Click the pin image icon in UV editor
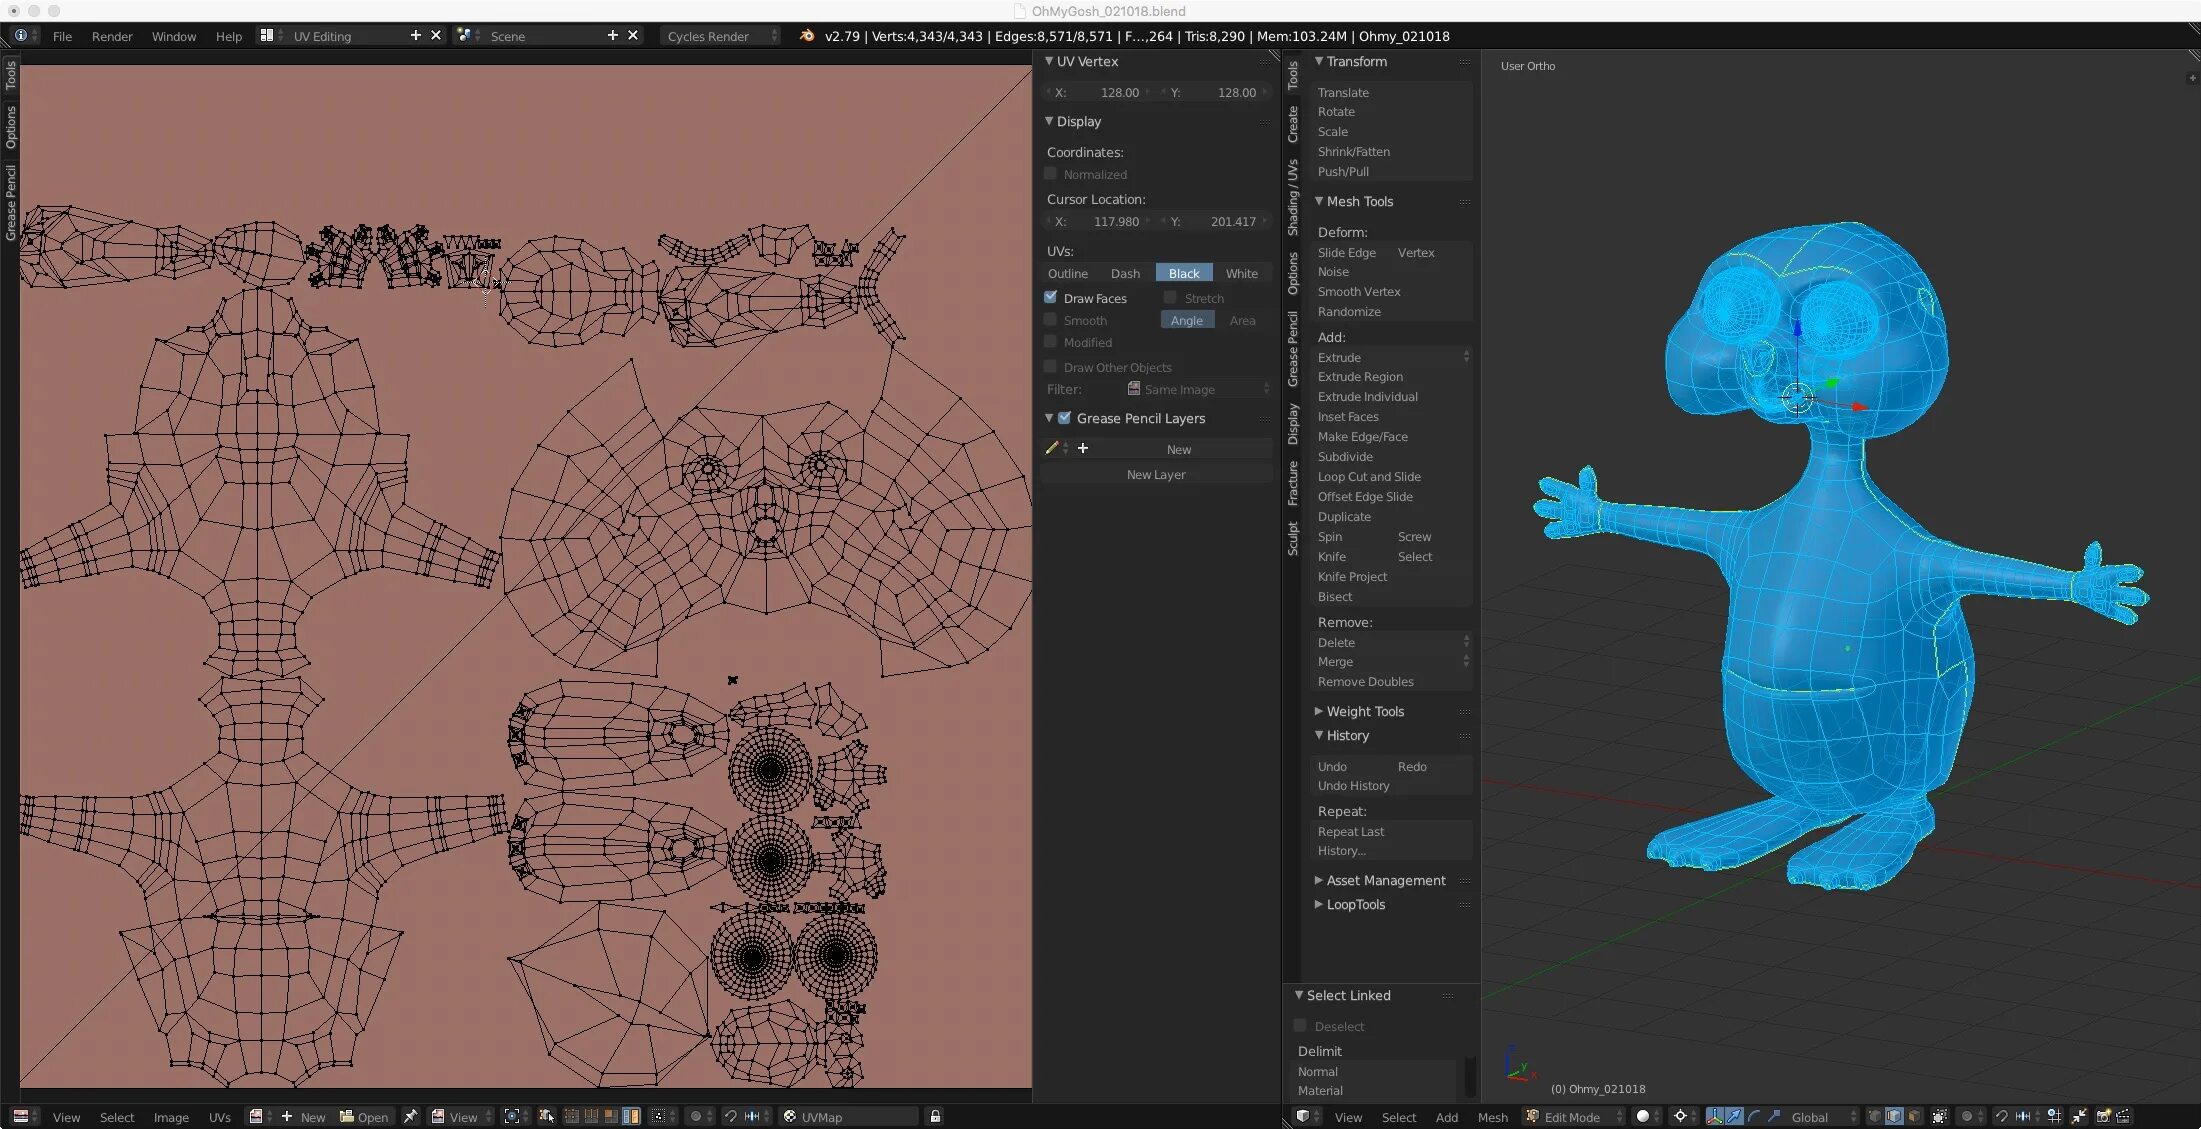Viewport: 2201px width, 1129px height. coord(410,1116)
